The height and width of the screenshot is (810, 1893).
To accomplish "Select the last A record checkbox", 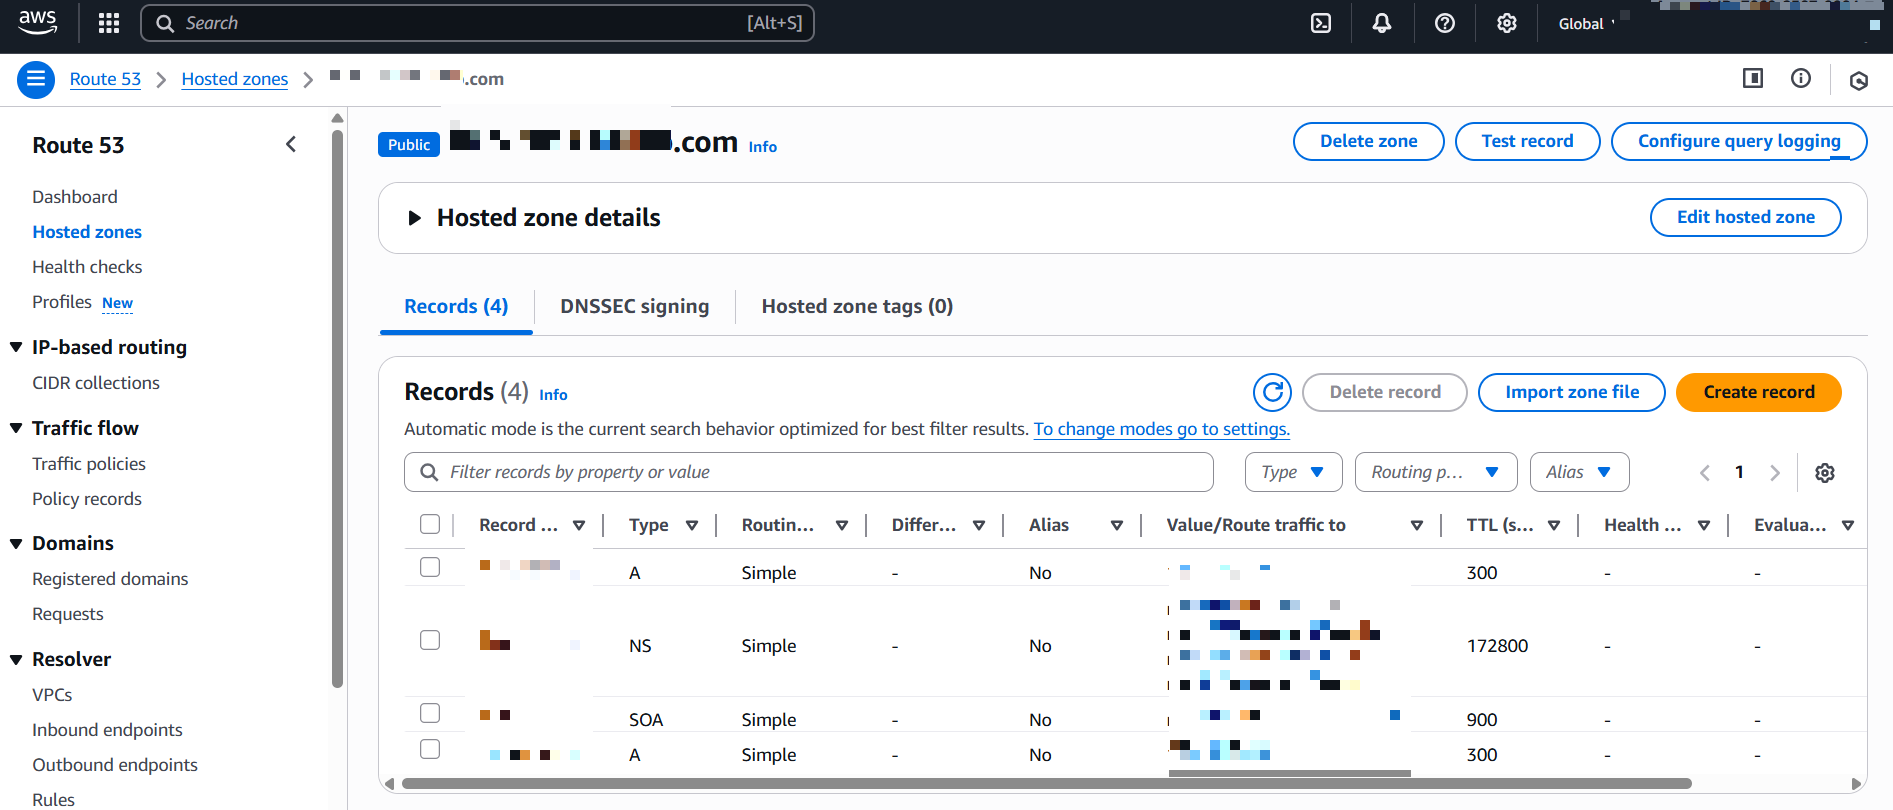I will point(430,749).
